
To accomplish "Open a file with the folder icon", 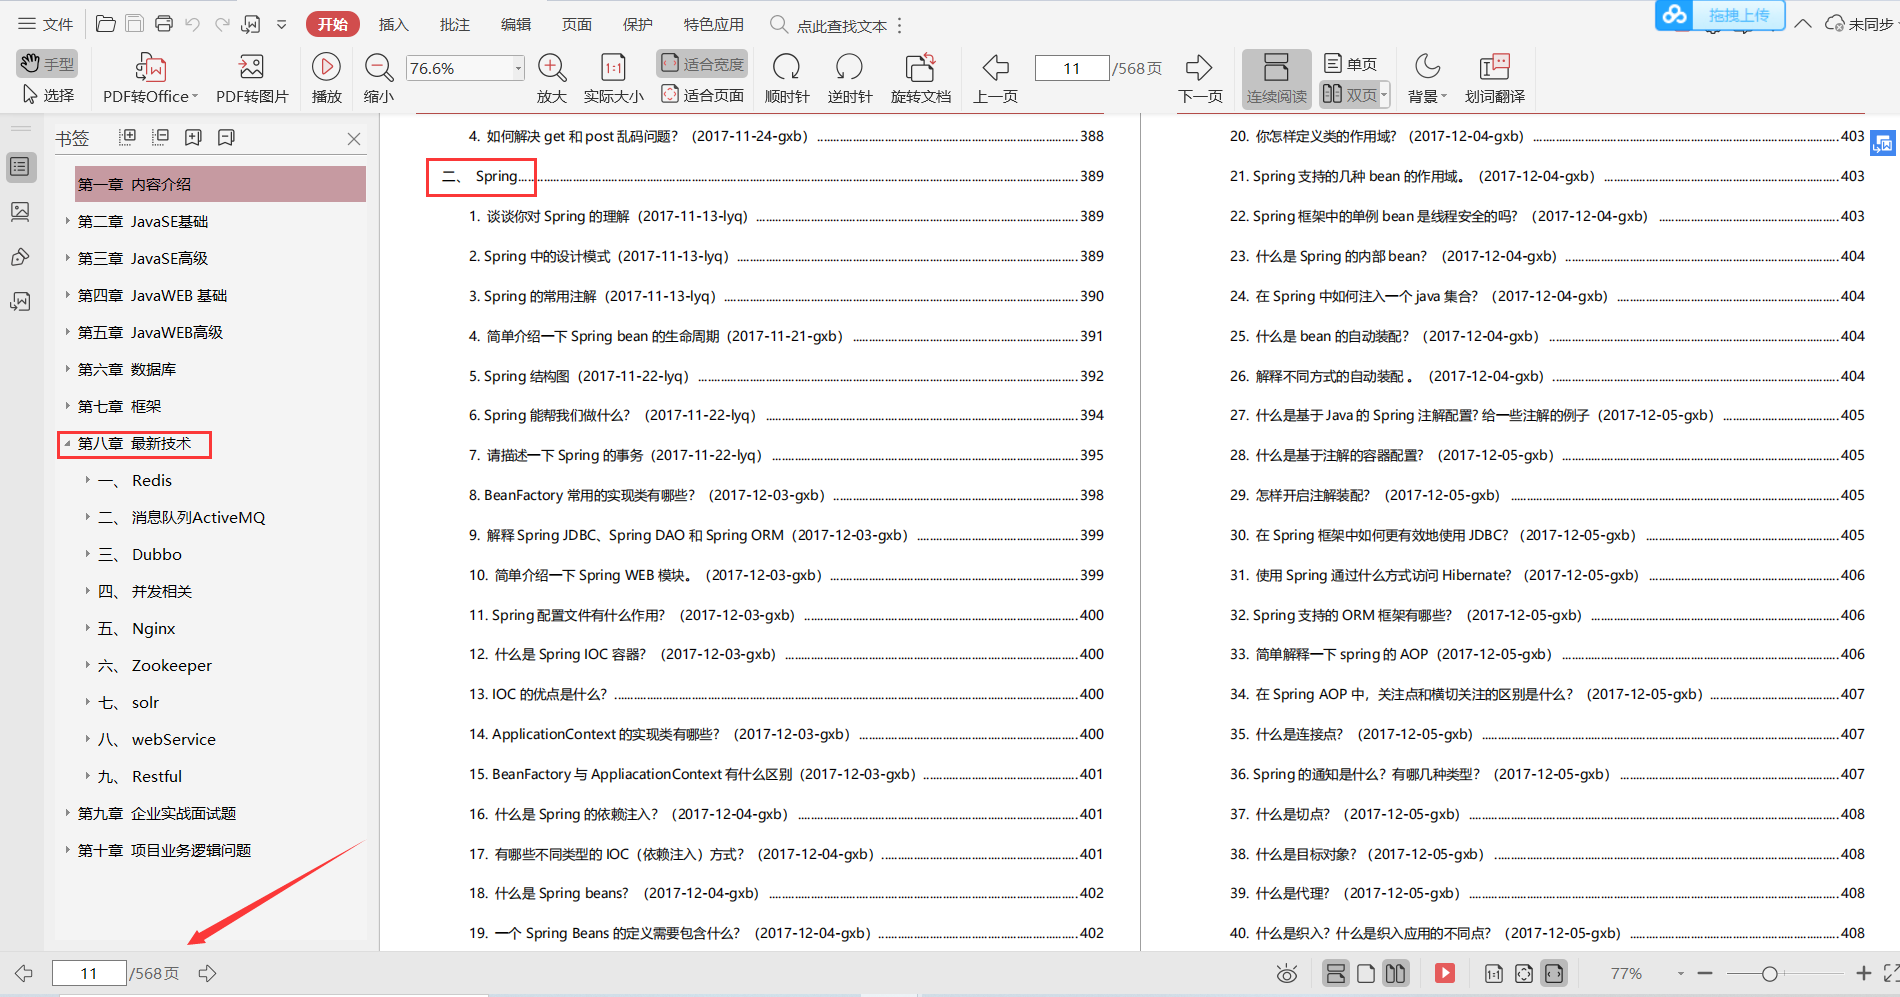I will (105, 24).
